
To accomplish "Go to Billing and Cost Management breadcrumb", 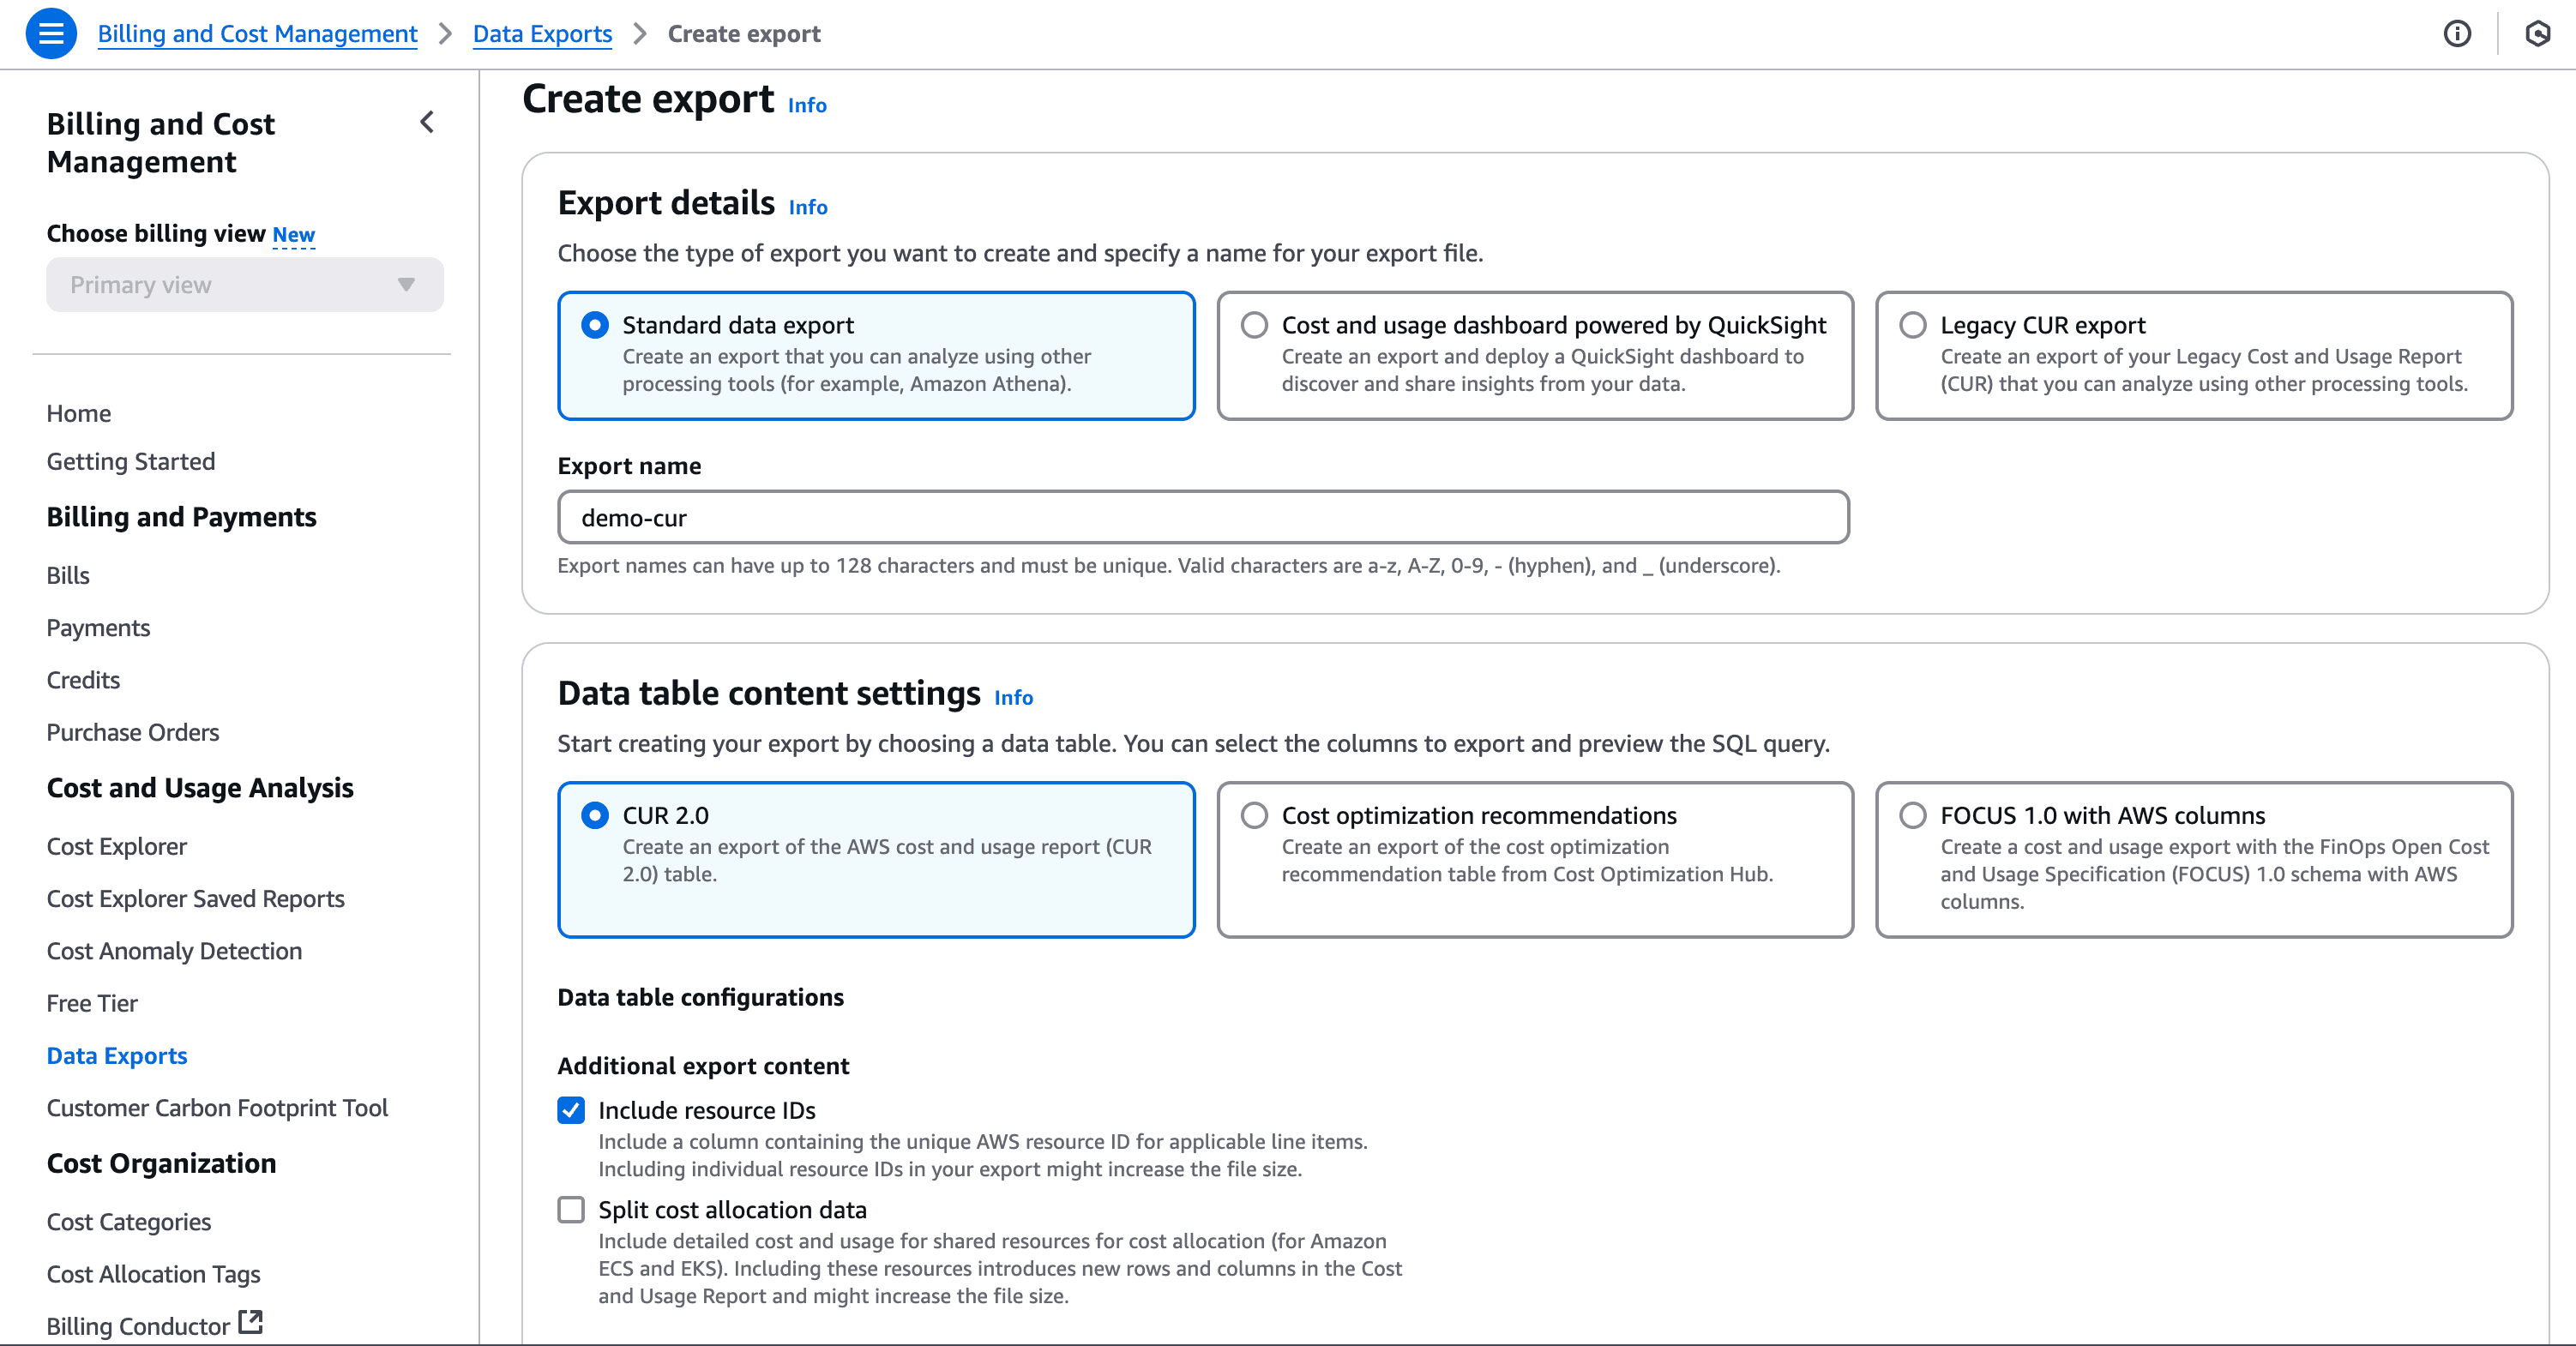I will point(257,33).
